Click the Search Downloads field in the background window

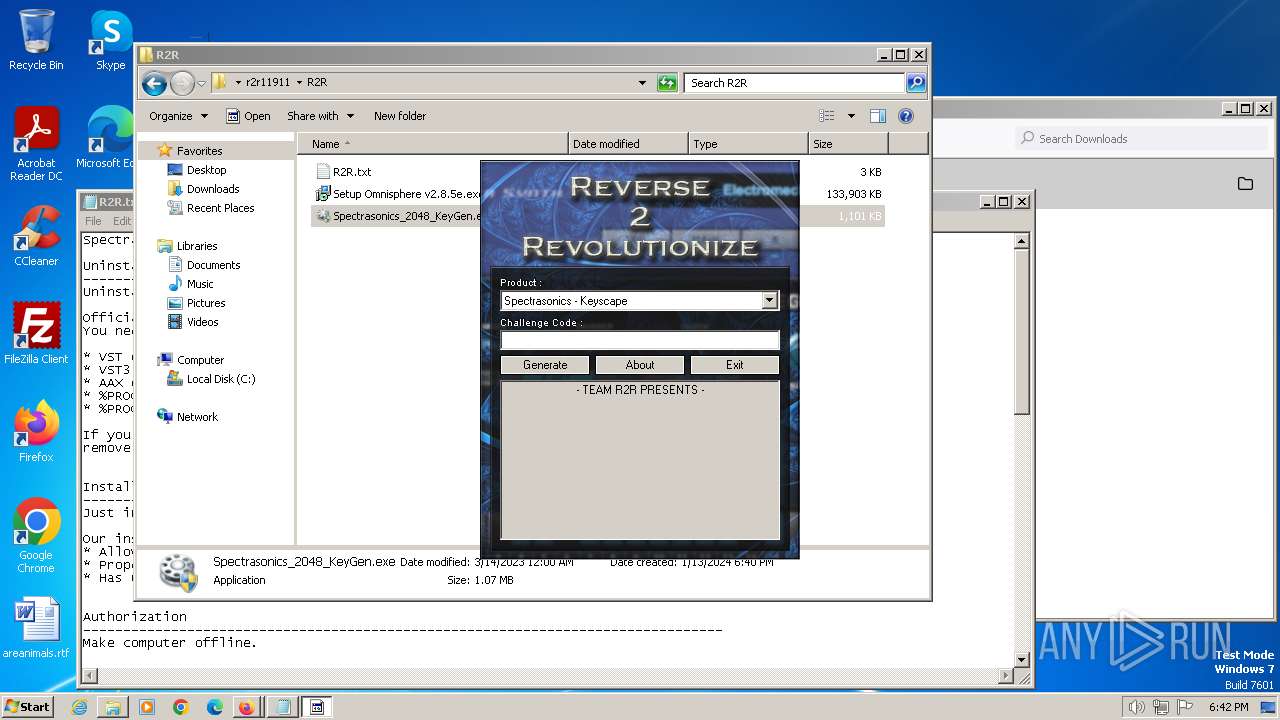click(1142, 139)
